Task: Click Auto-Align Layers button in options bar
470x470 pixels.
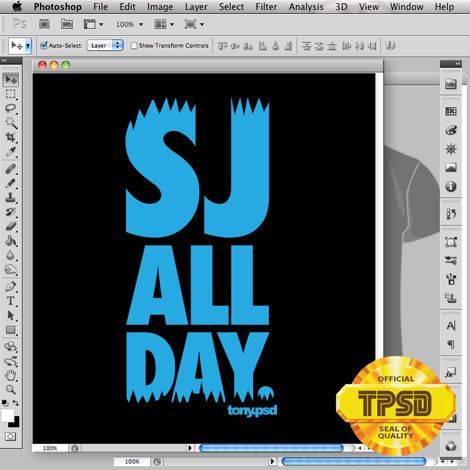Action: 390,46
